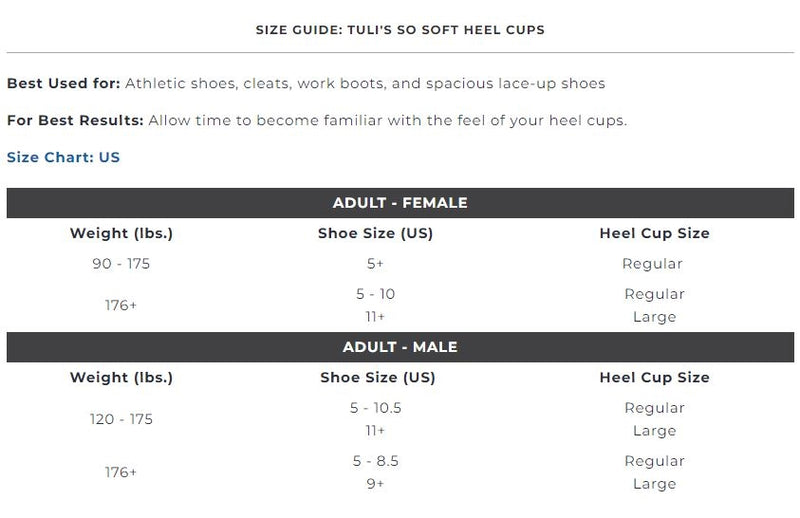Click "Shoe Size (US)" header under Adult Male
The image size is (800, 518).
click(x=375, y=378)
